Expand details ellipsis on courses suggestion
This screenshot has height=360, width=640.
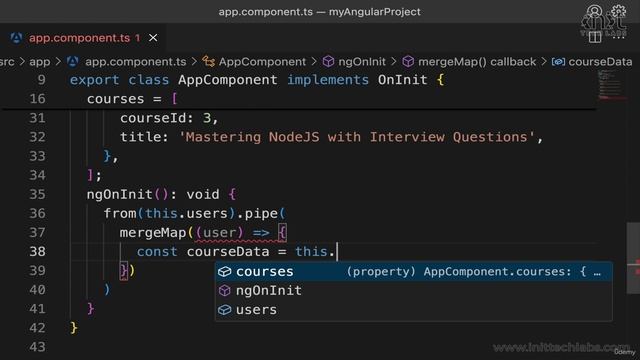coord(597,272)
